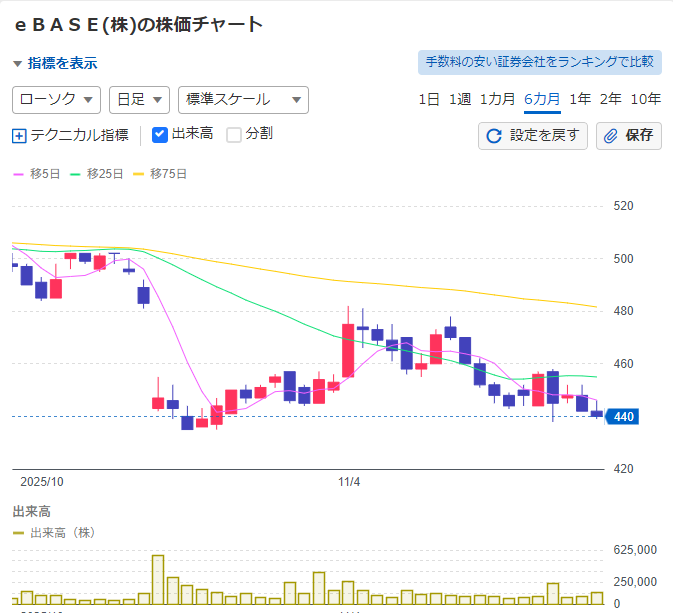Screen dimensions: 673x613
Task: Click the plus icon beside テクニカル指標
Action: (20, 136)
